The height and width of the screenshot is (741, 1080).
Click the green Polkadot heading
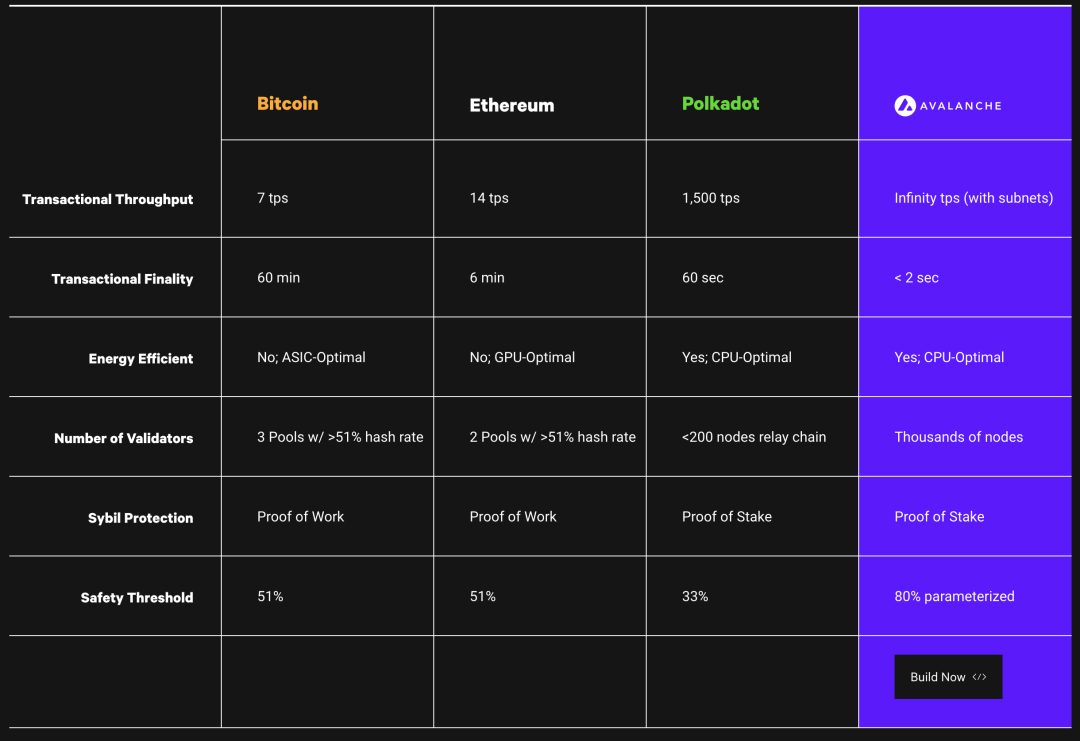tap(720, 104)
